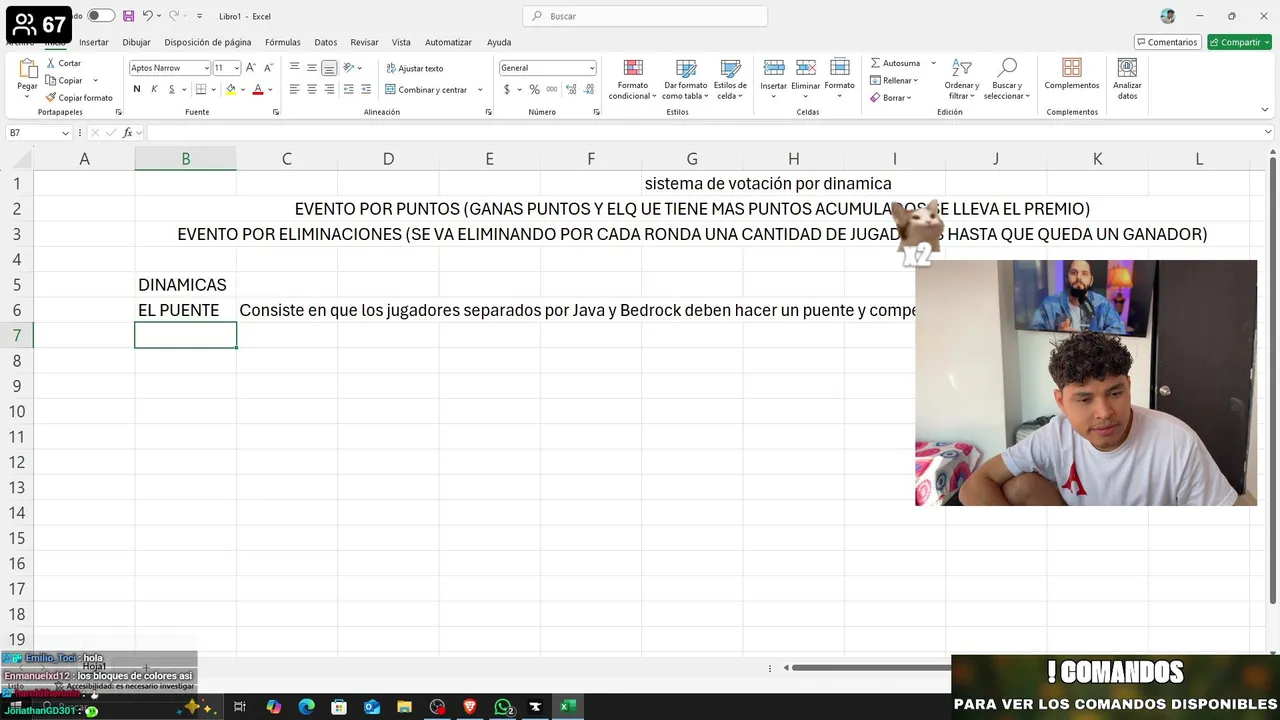The image size is (1280, 720).
Task: Increase font size with the large A
Action: coord(251,68)
